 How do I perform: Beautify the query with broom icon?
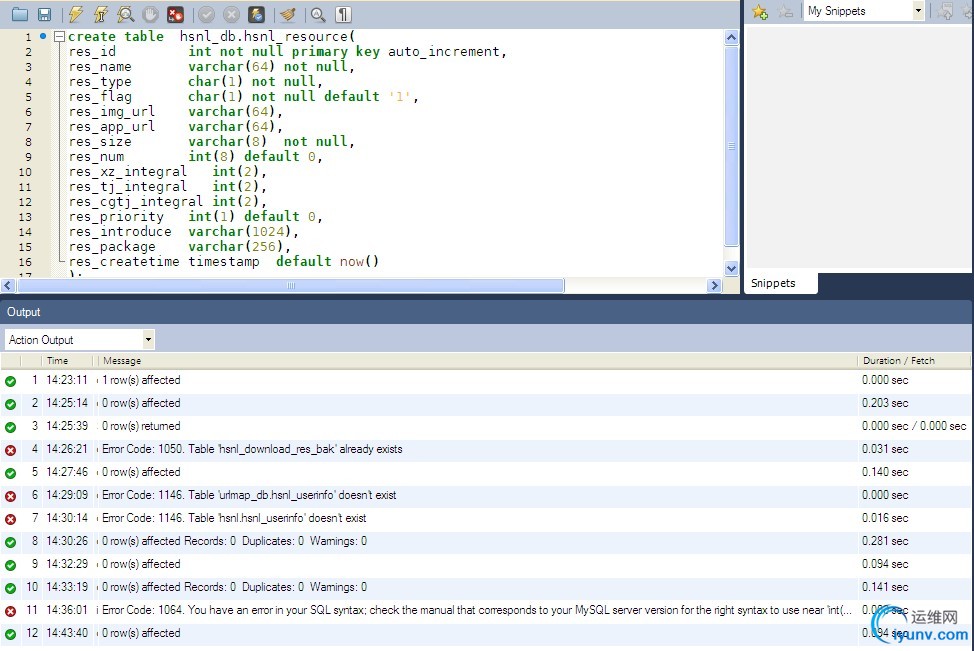click(287, 14)
